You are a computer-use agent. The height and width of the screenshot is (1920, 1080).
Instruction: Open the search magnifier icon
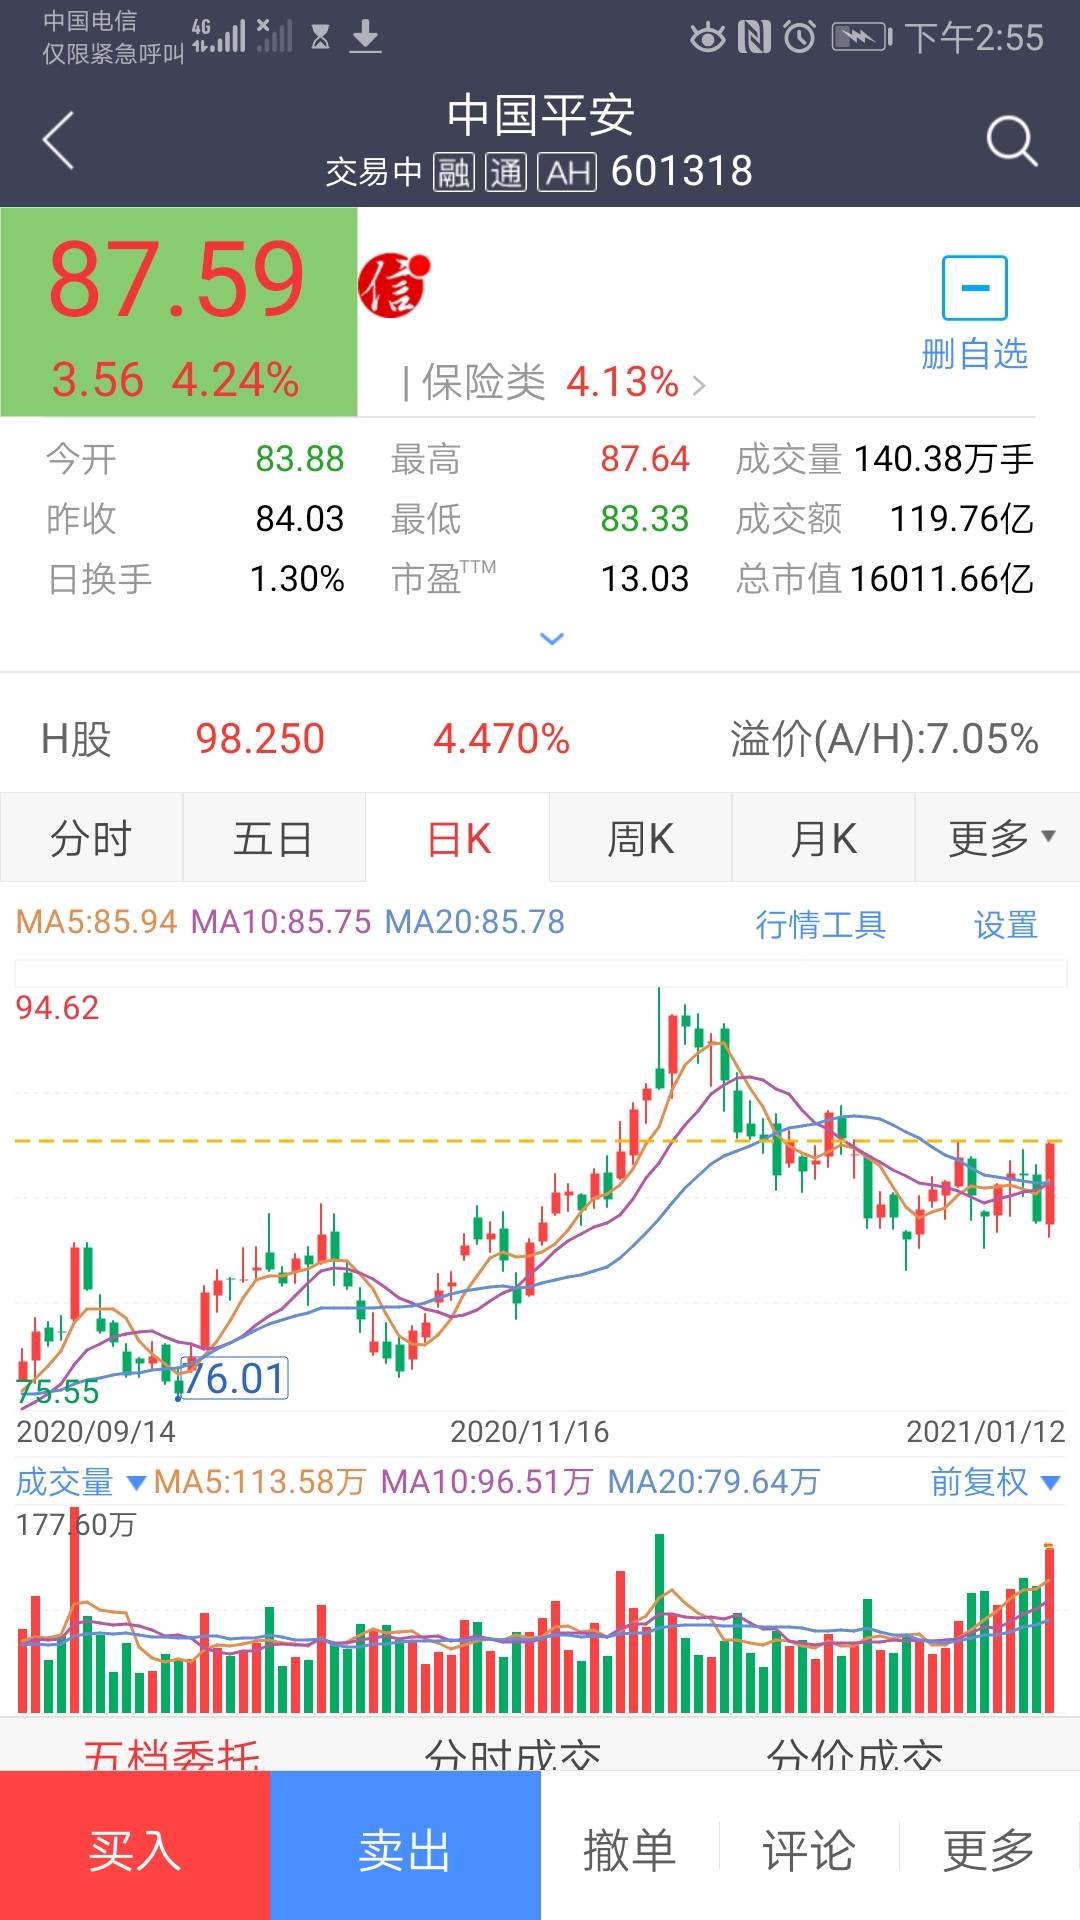coord(1012,140)
